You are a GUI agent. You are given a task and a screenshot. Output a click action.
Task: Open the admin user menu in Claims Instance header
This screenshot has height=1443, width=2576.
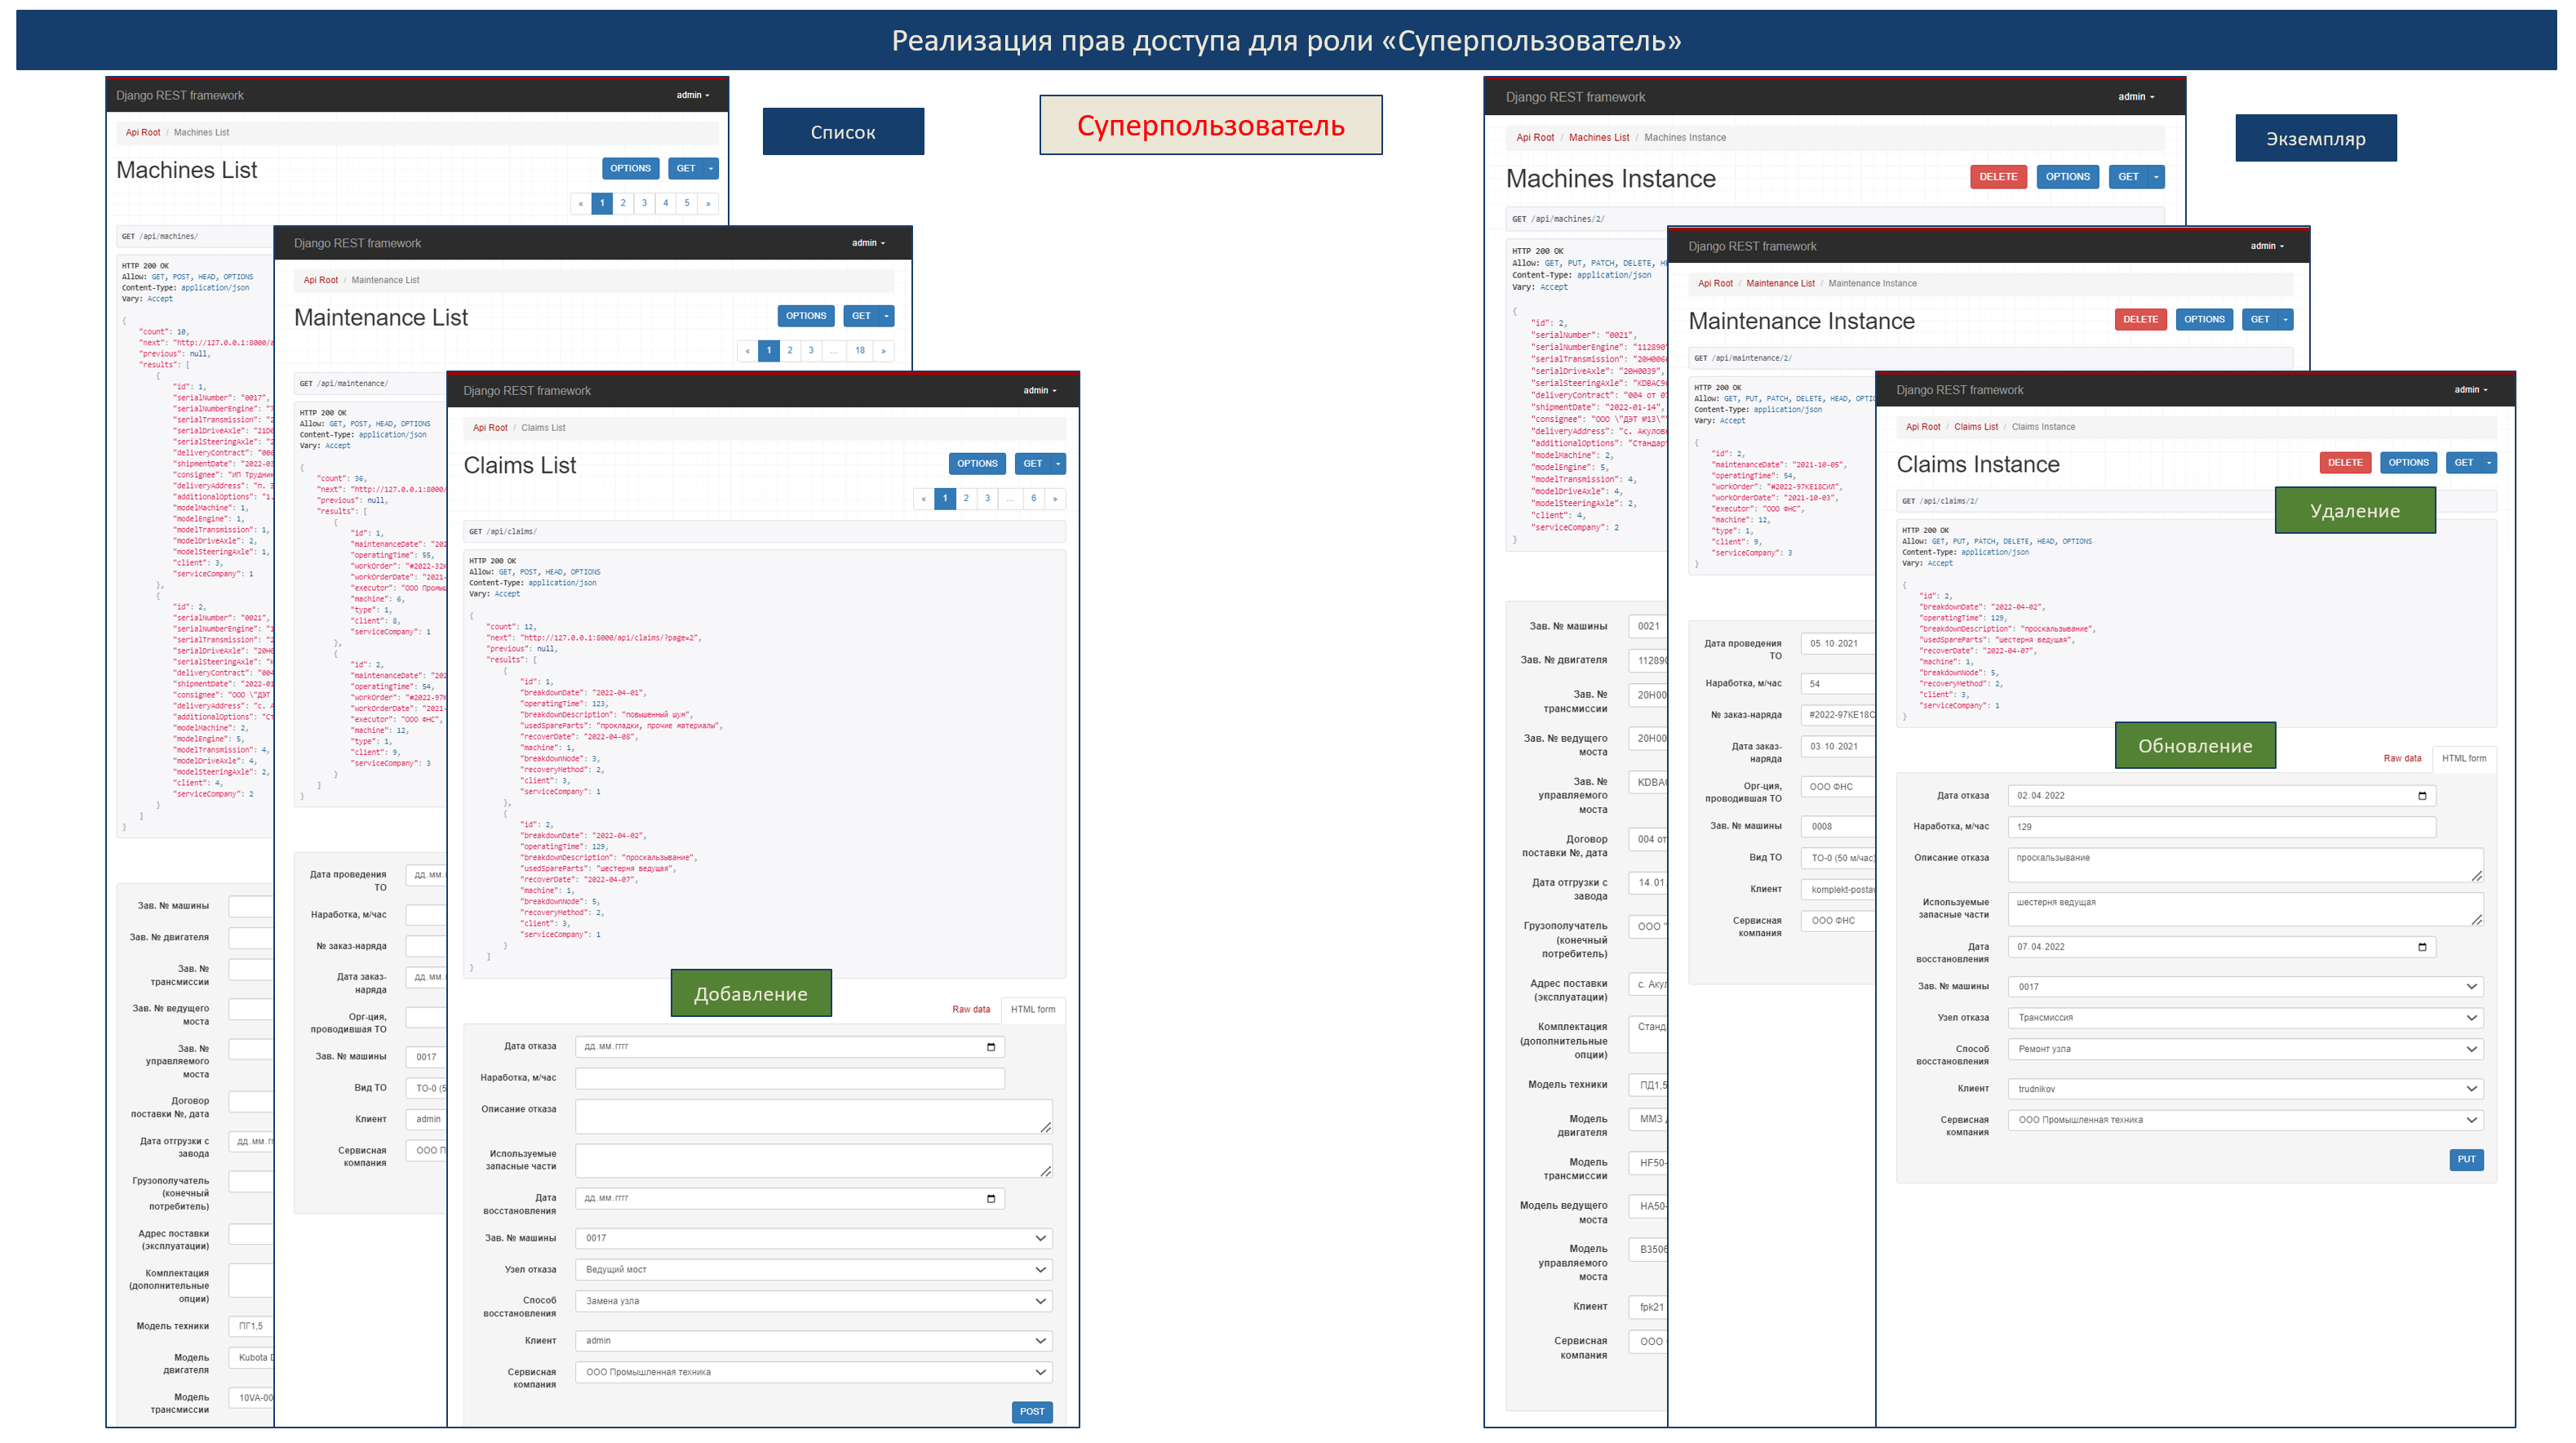coord(2470,390)
